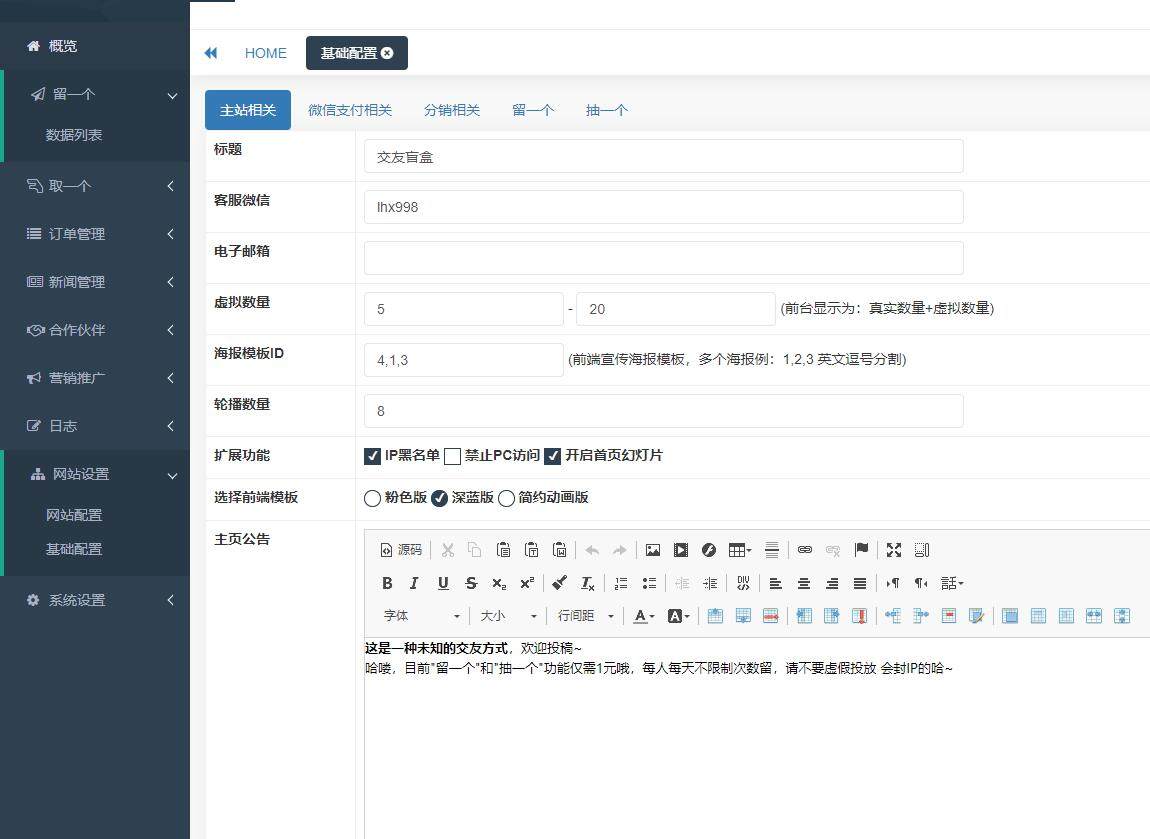The width and height of the screenshot is (1150, 839).
Task: Open the text color picker in the editor
Action: tap(642, 616)
